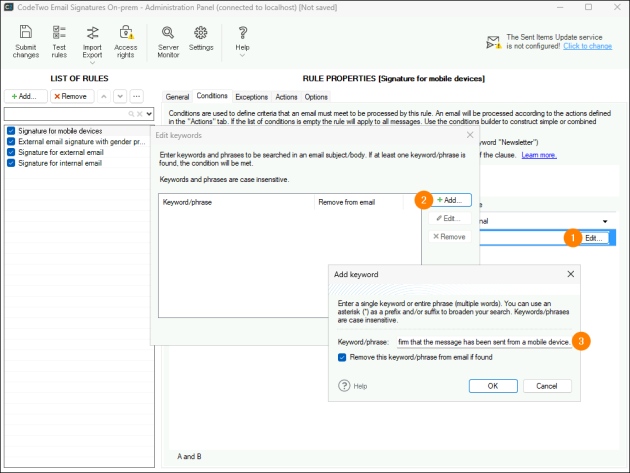Click the Keyword/phrase input field
Screen dimensions: 630x473
(x=484, y=342)
